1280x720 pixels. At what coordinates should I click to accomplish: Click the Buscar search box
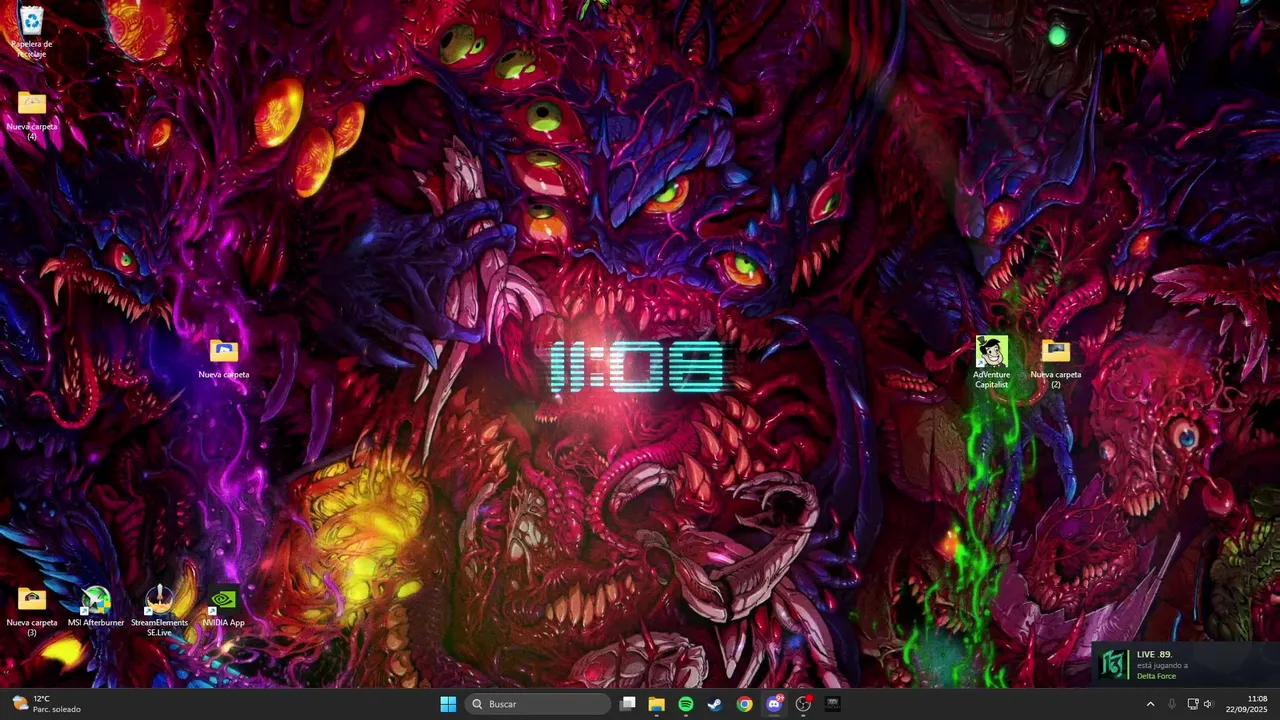click(x=538, y=704)
